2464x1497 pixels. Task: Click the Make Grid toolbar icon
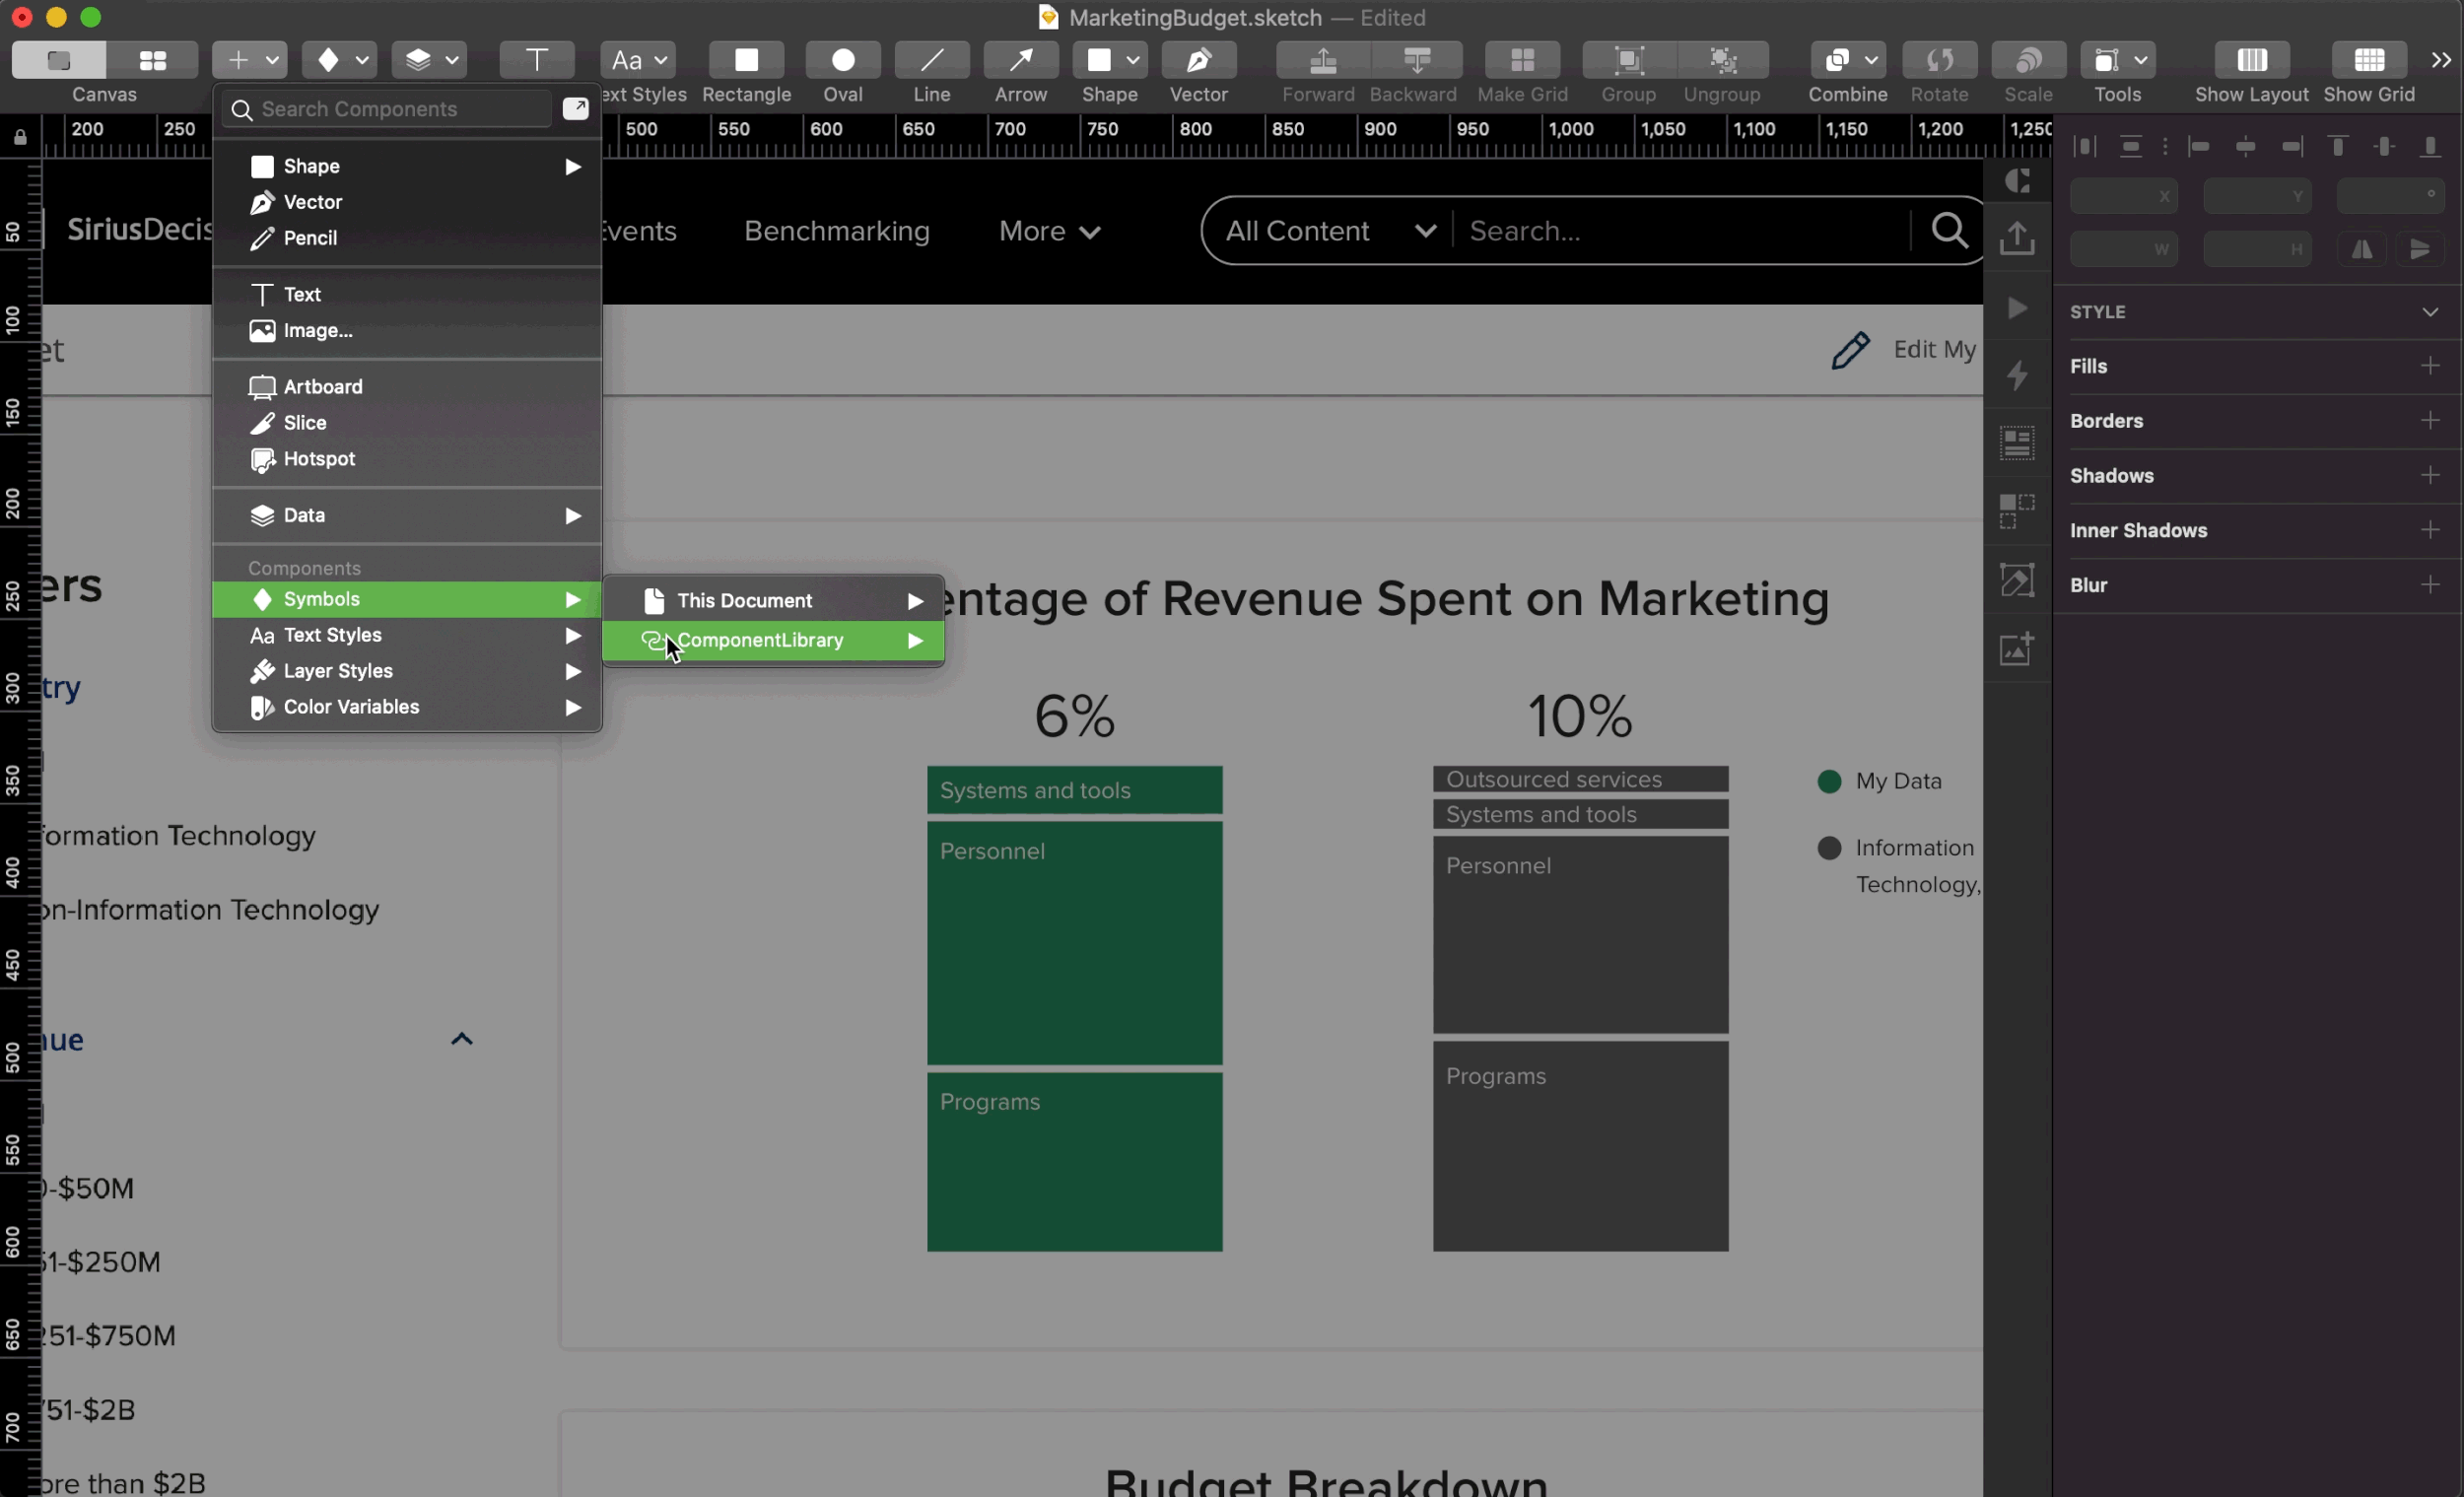click(x=1522, y=60)
